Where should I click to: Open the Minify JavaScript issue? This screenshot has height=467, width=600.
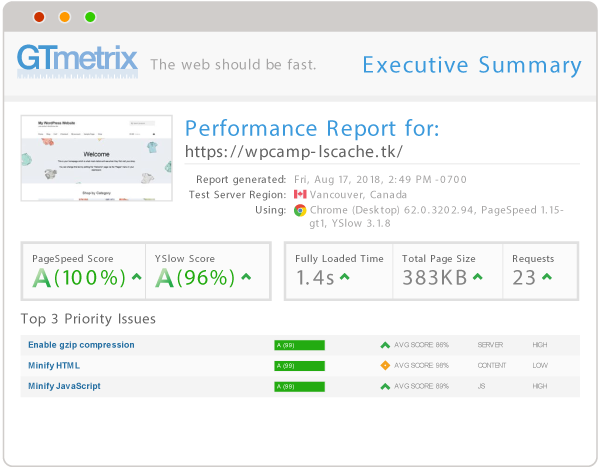pyautogui.click(x=64, y=386)
